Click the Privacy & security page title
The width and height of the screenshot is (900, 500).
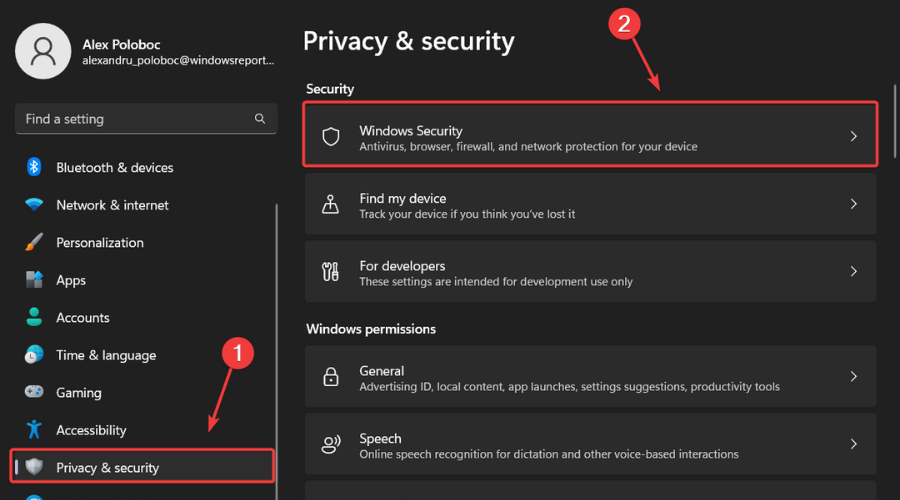coord(409,41)
